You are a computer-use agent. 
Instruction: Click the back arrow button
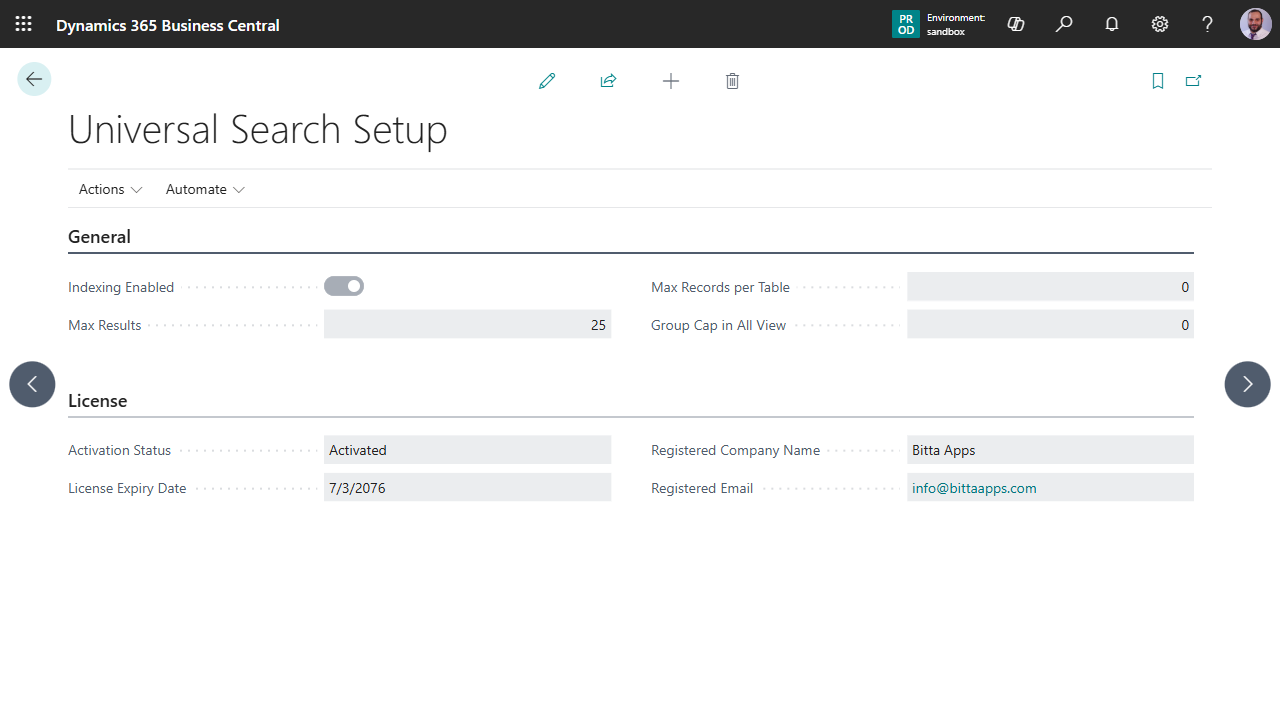click(34, 79)
